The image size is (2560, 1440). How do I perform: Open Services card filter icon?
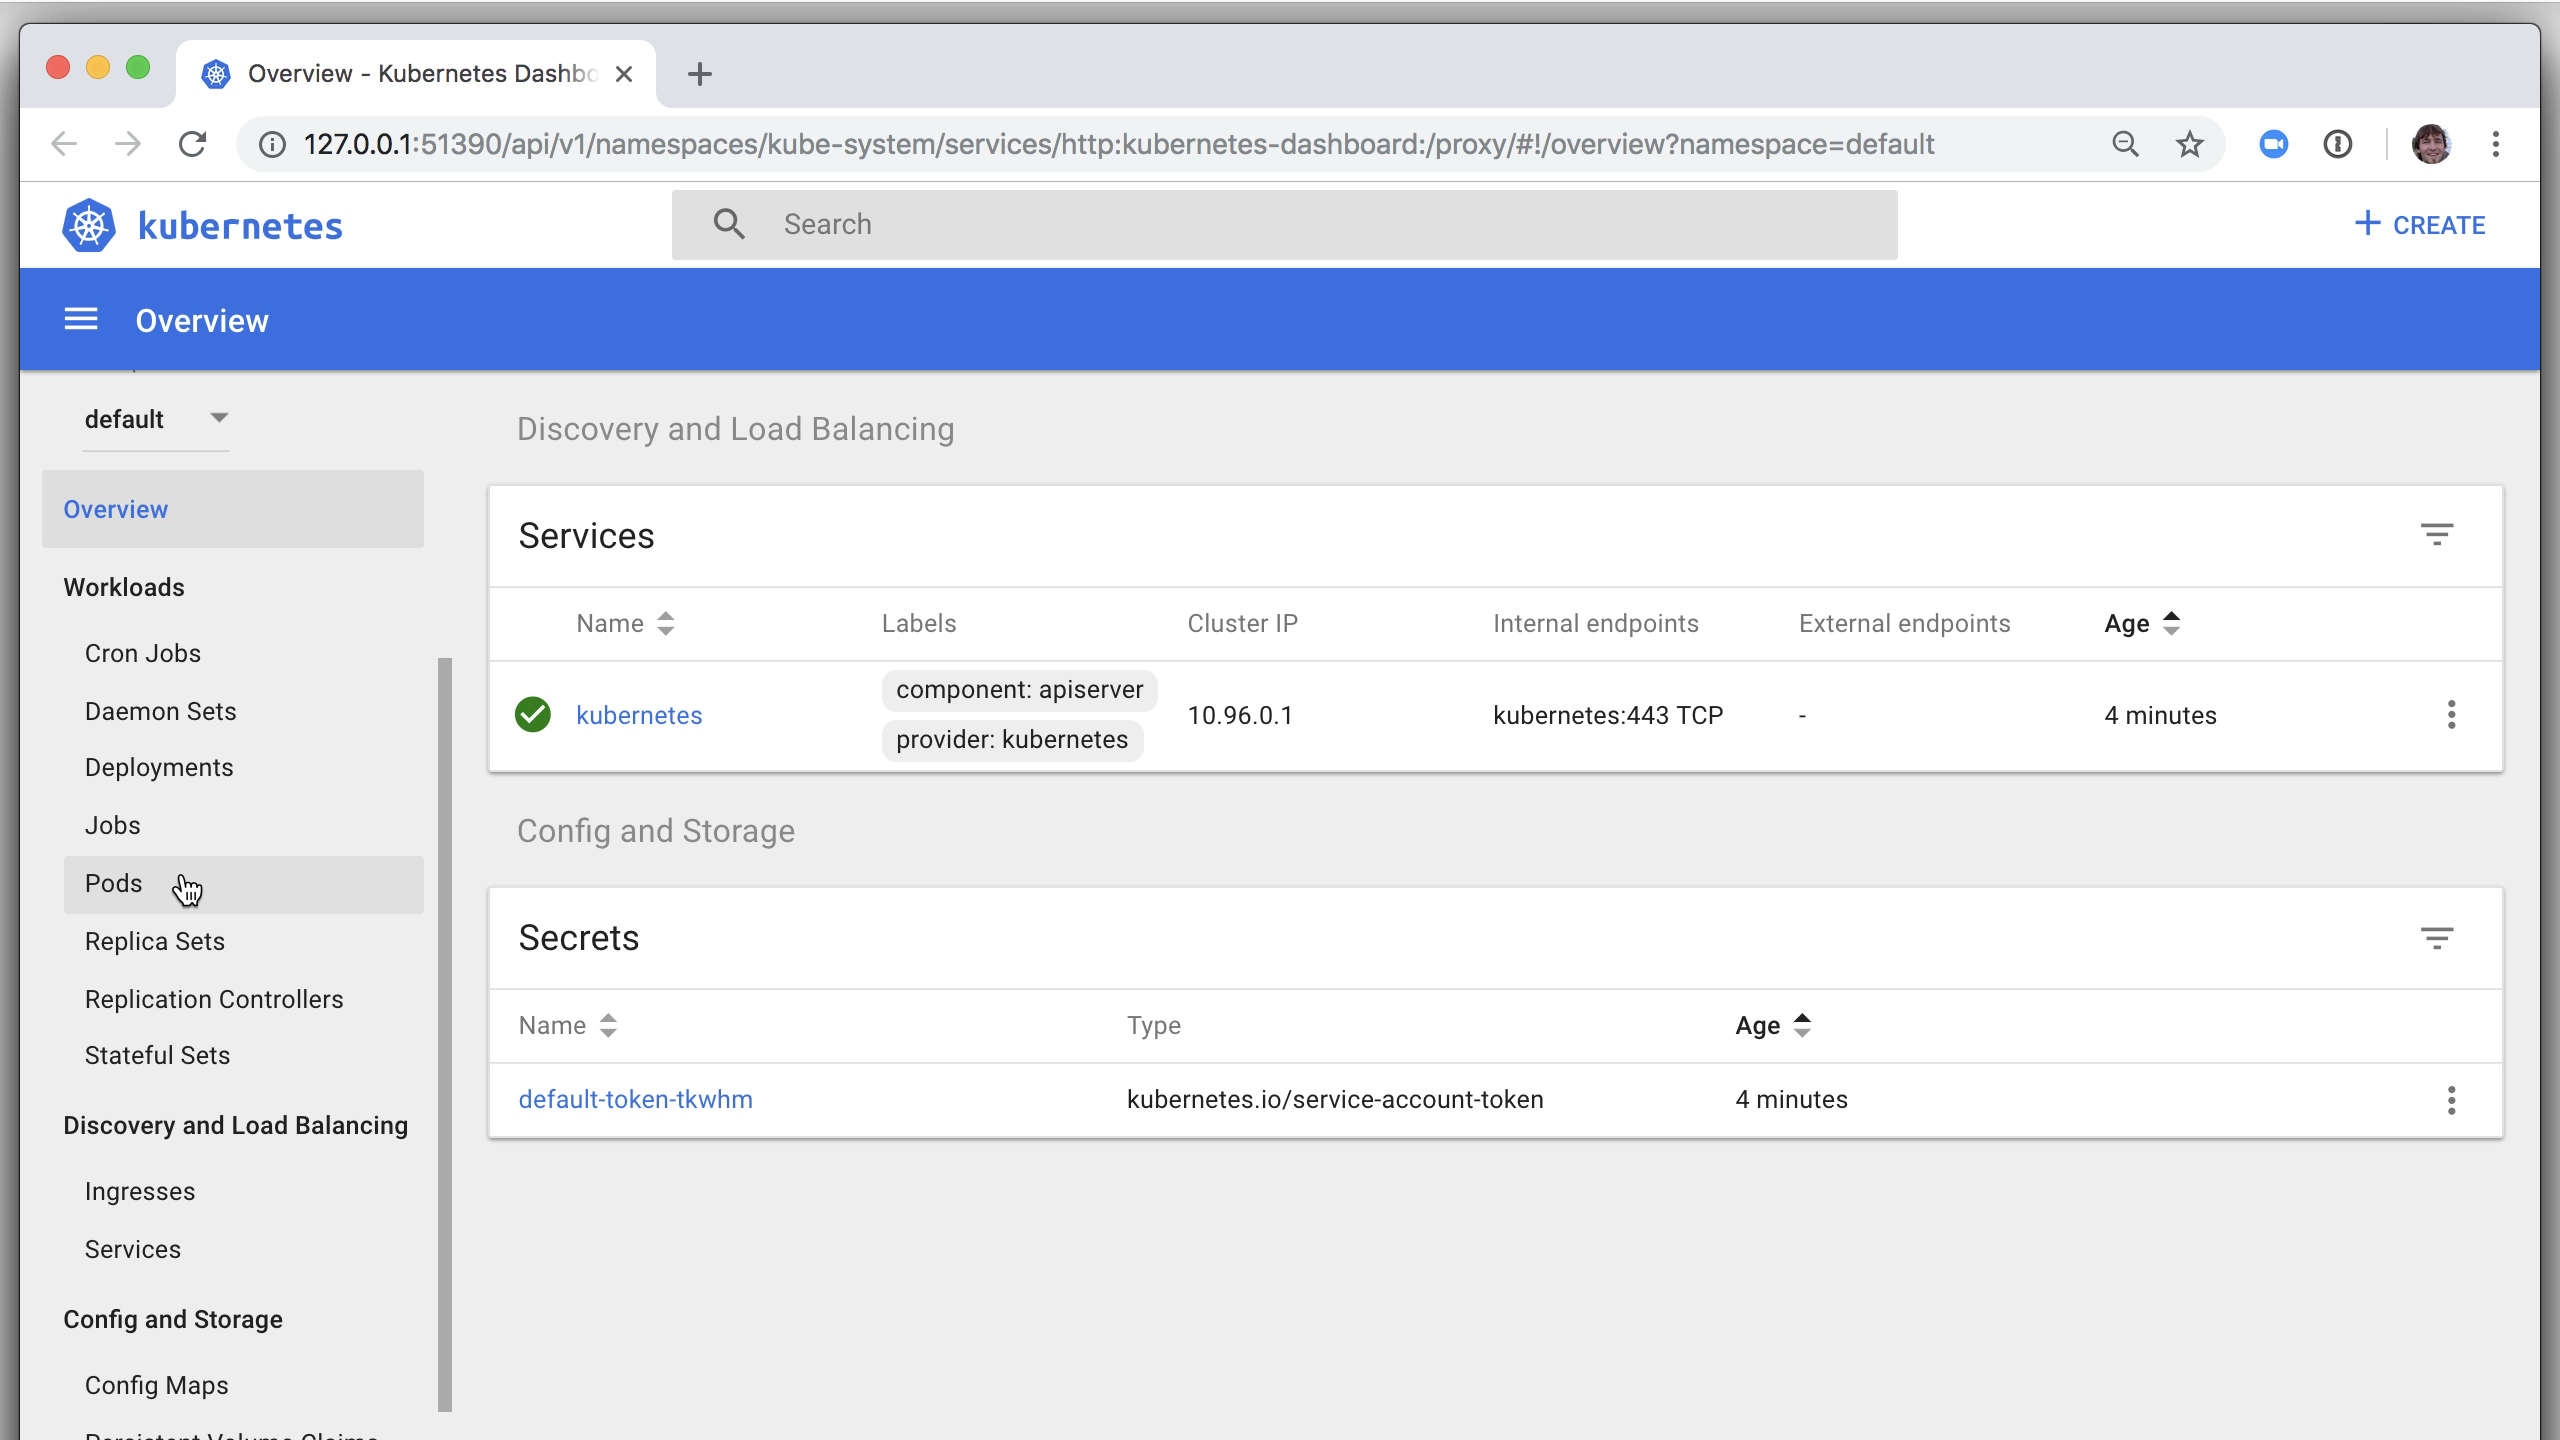(2437, 535)
